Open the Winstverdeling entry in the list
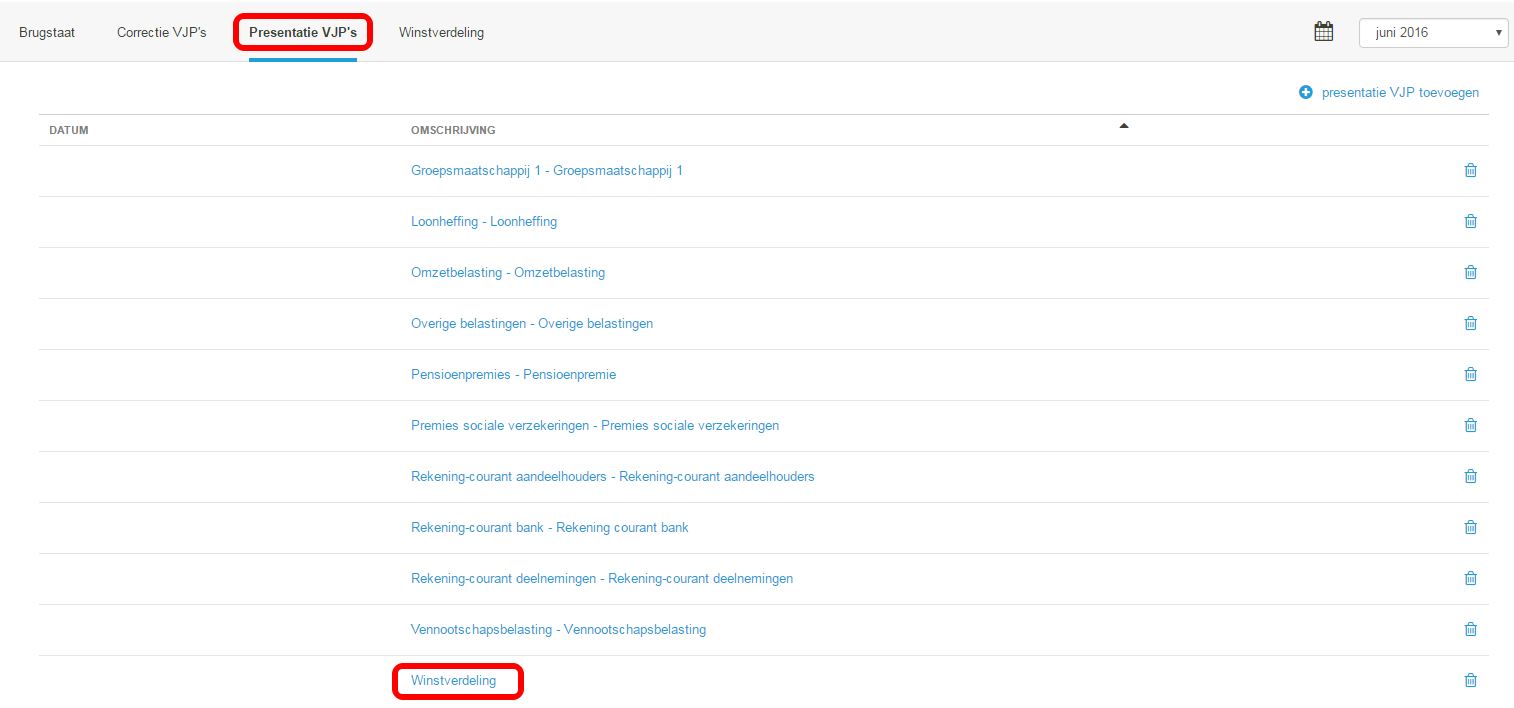 453,680
